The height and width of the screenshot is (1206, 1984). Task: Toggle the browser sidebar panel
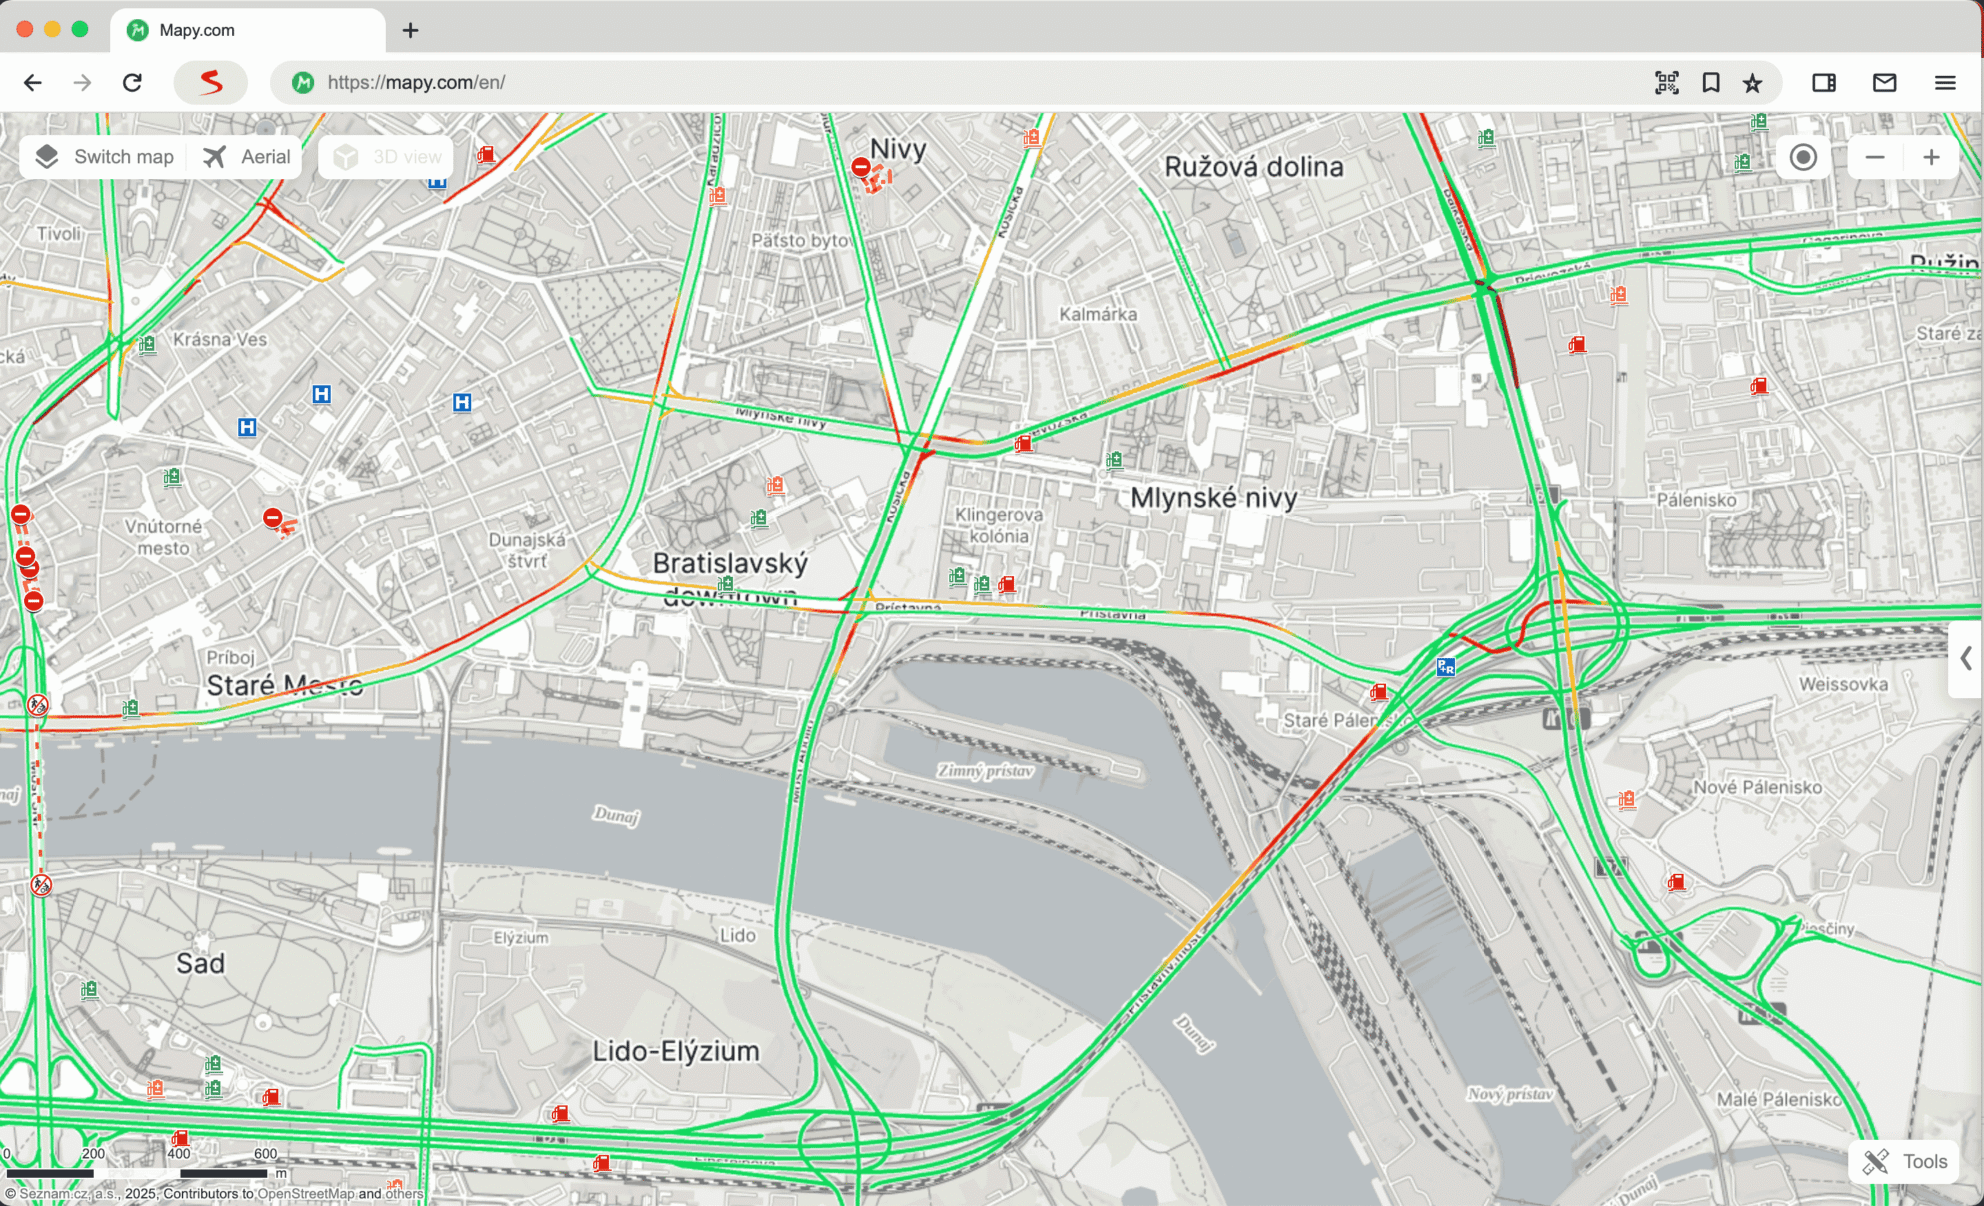coord(1824,82)
